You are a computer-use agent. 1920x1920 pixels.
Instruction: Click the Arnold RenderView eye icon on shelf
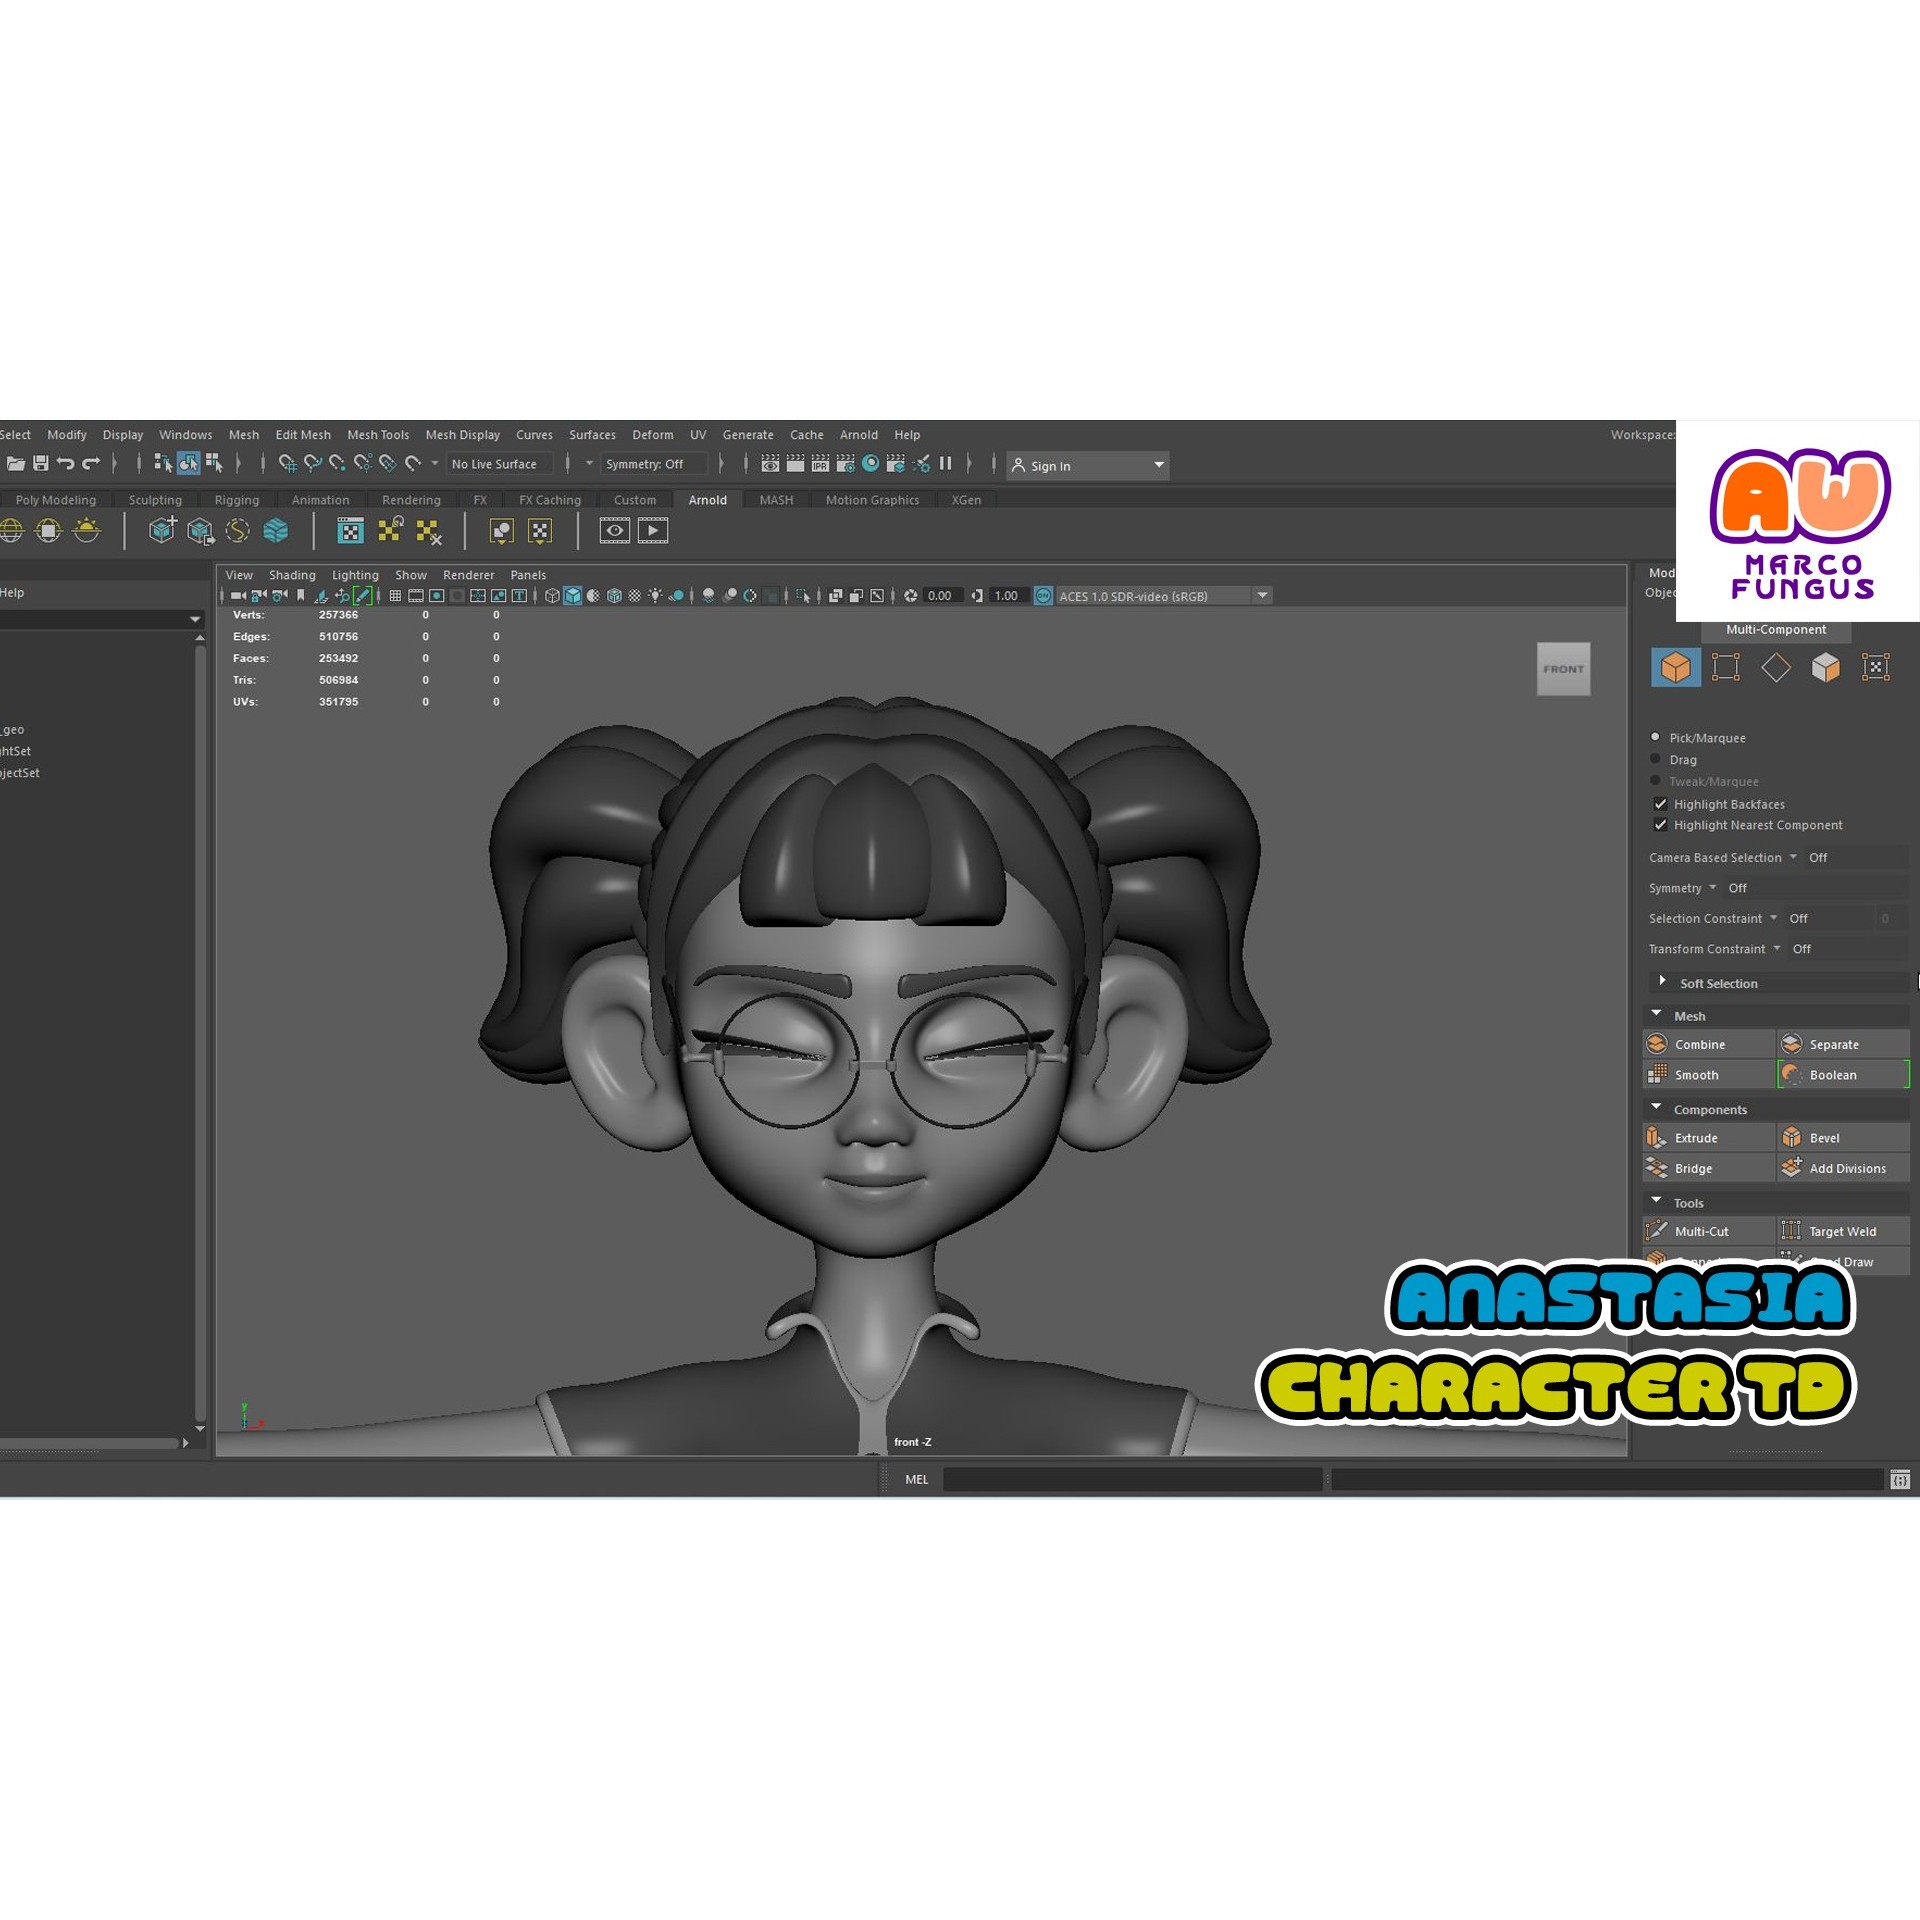(614, 531)
